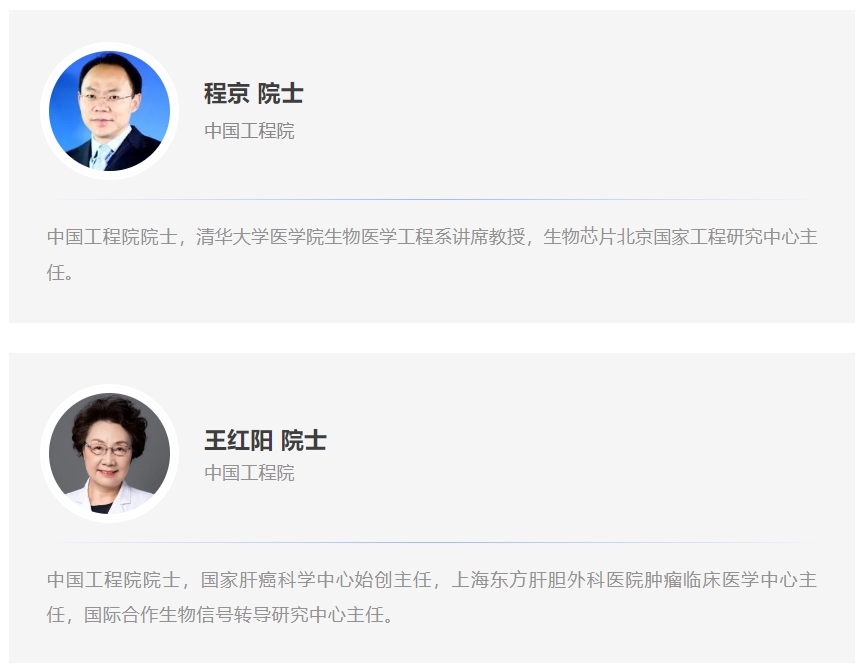Click 中国工程院 affiliation under 程京
The width and height of the screenshot is (864, 670).
point(250,131)
